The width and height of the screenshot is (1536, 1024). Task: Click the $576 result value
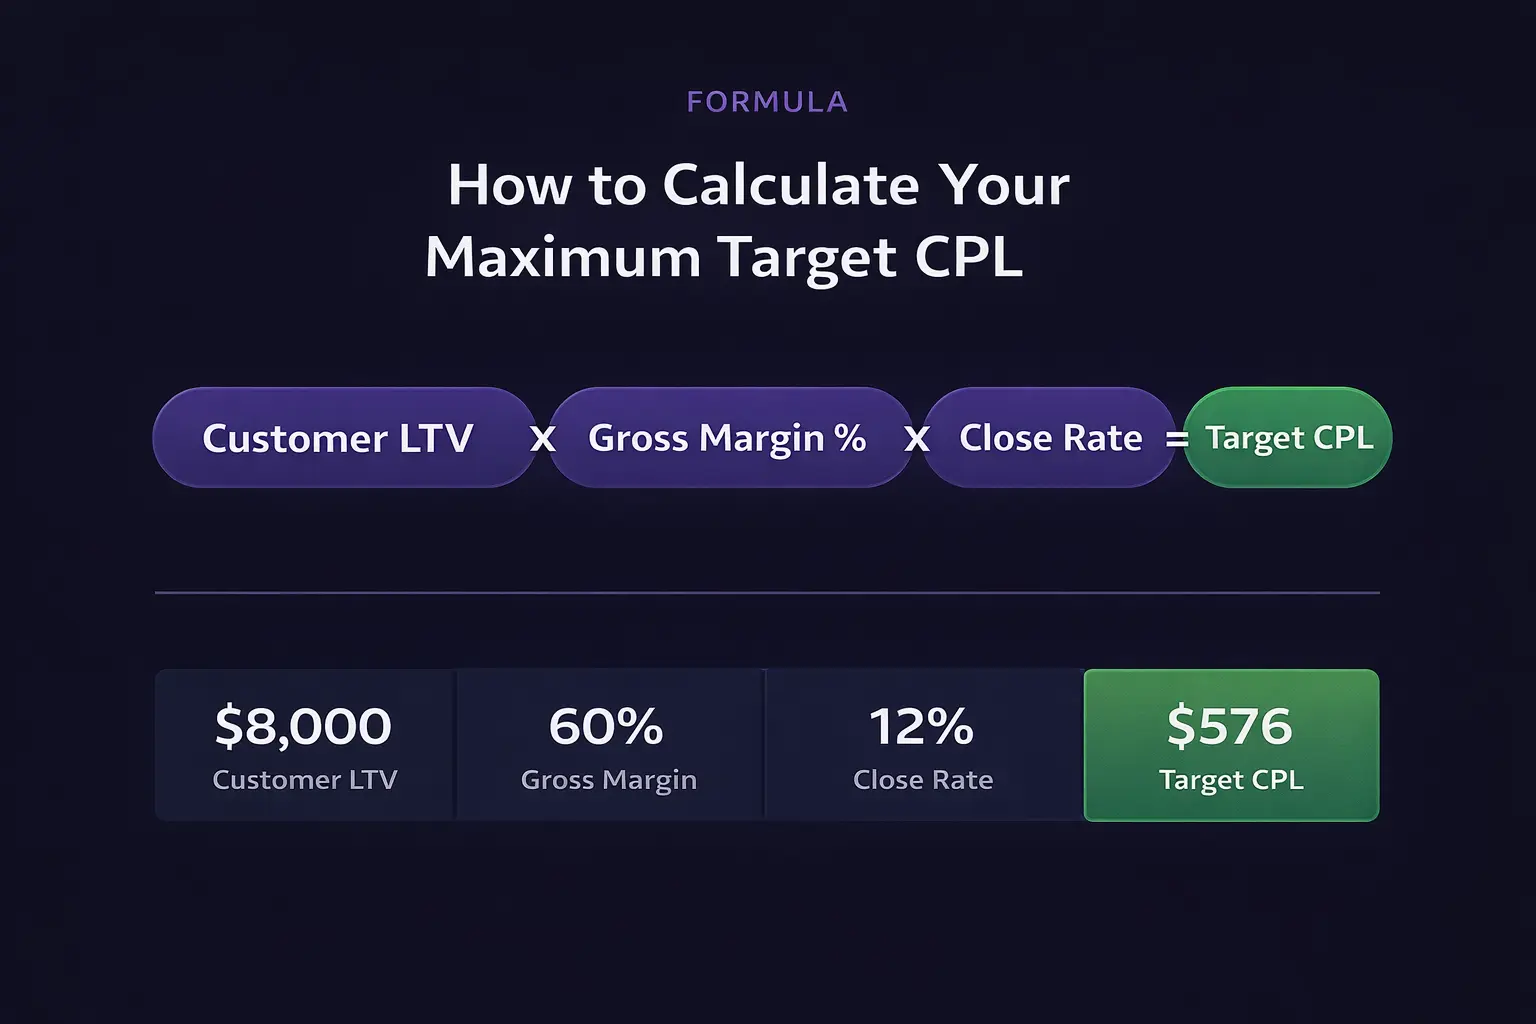pos(1230,726)
